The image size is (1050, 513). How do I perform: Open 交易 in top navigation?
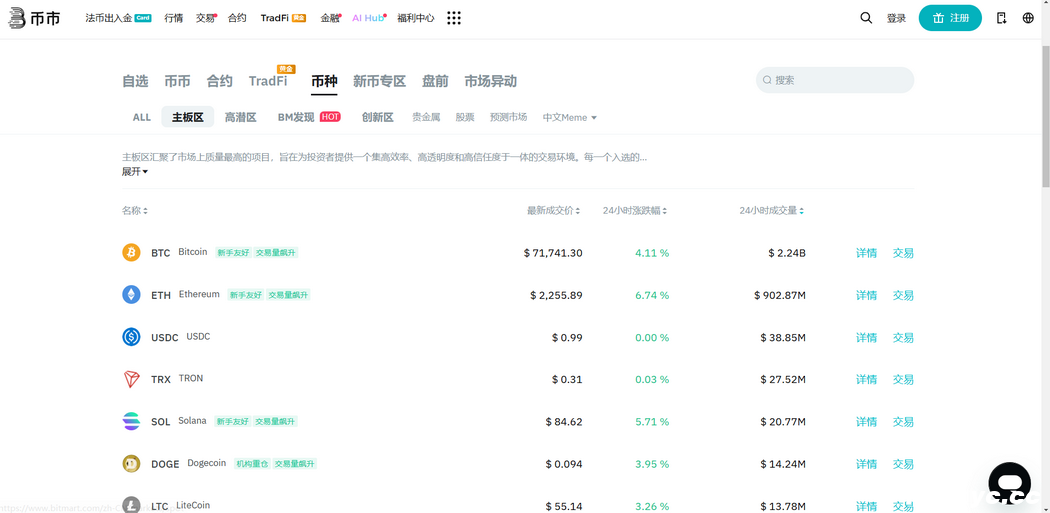click(206, 18)
